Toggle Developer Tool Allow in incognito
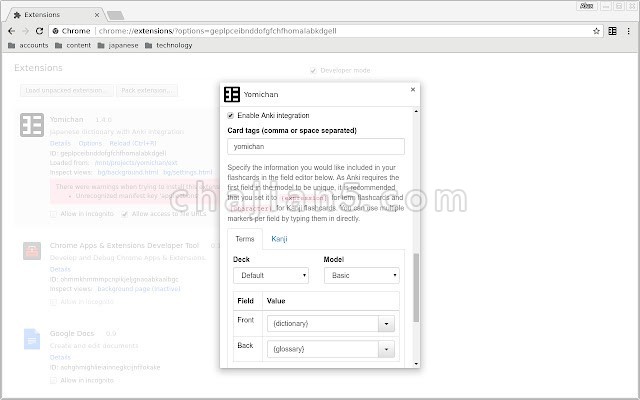Viewport: 640px width, 400px height. pos(53,302)
